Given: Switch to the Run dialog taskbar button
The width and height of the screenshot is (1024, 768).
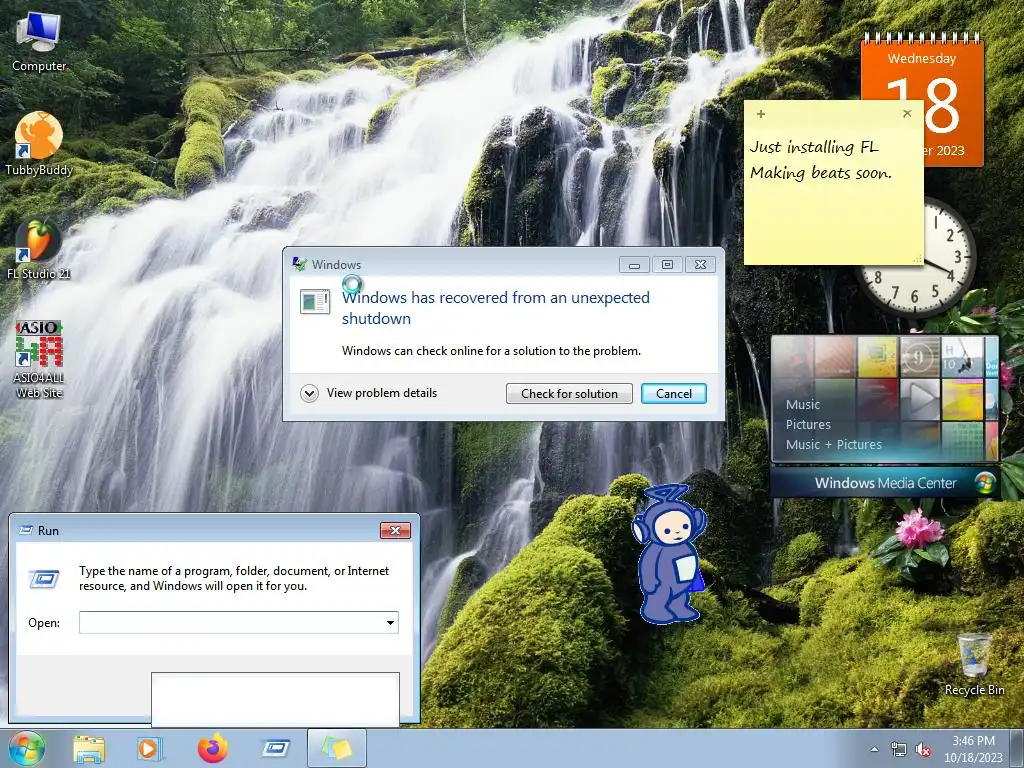Looking at the screenshot, I should pos(275,748).
